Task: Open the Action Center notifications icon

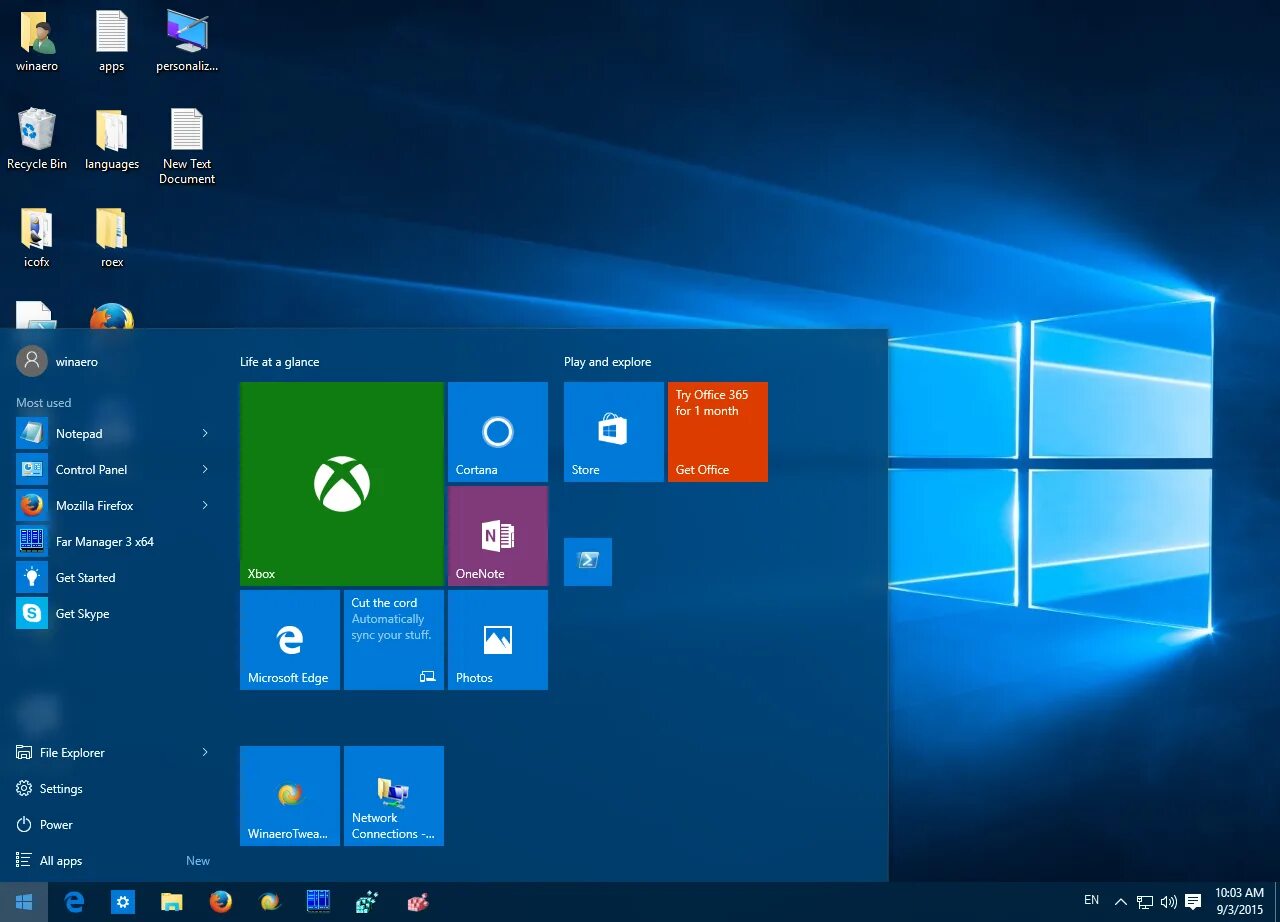Action: (1192, 902)
